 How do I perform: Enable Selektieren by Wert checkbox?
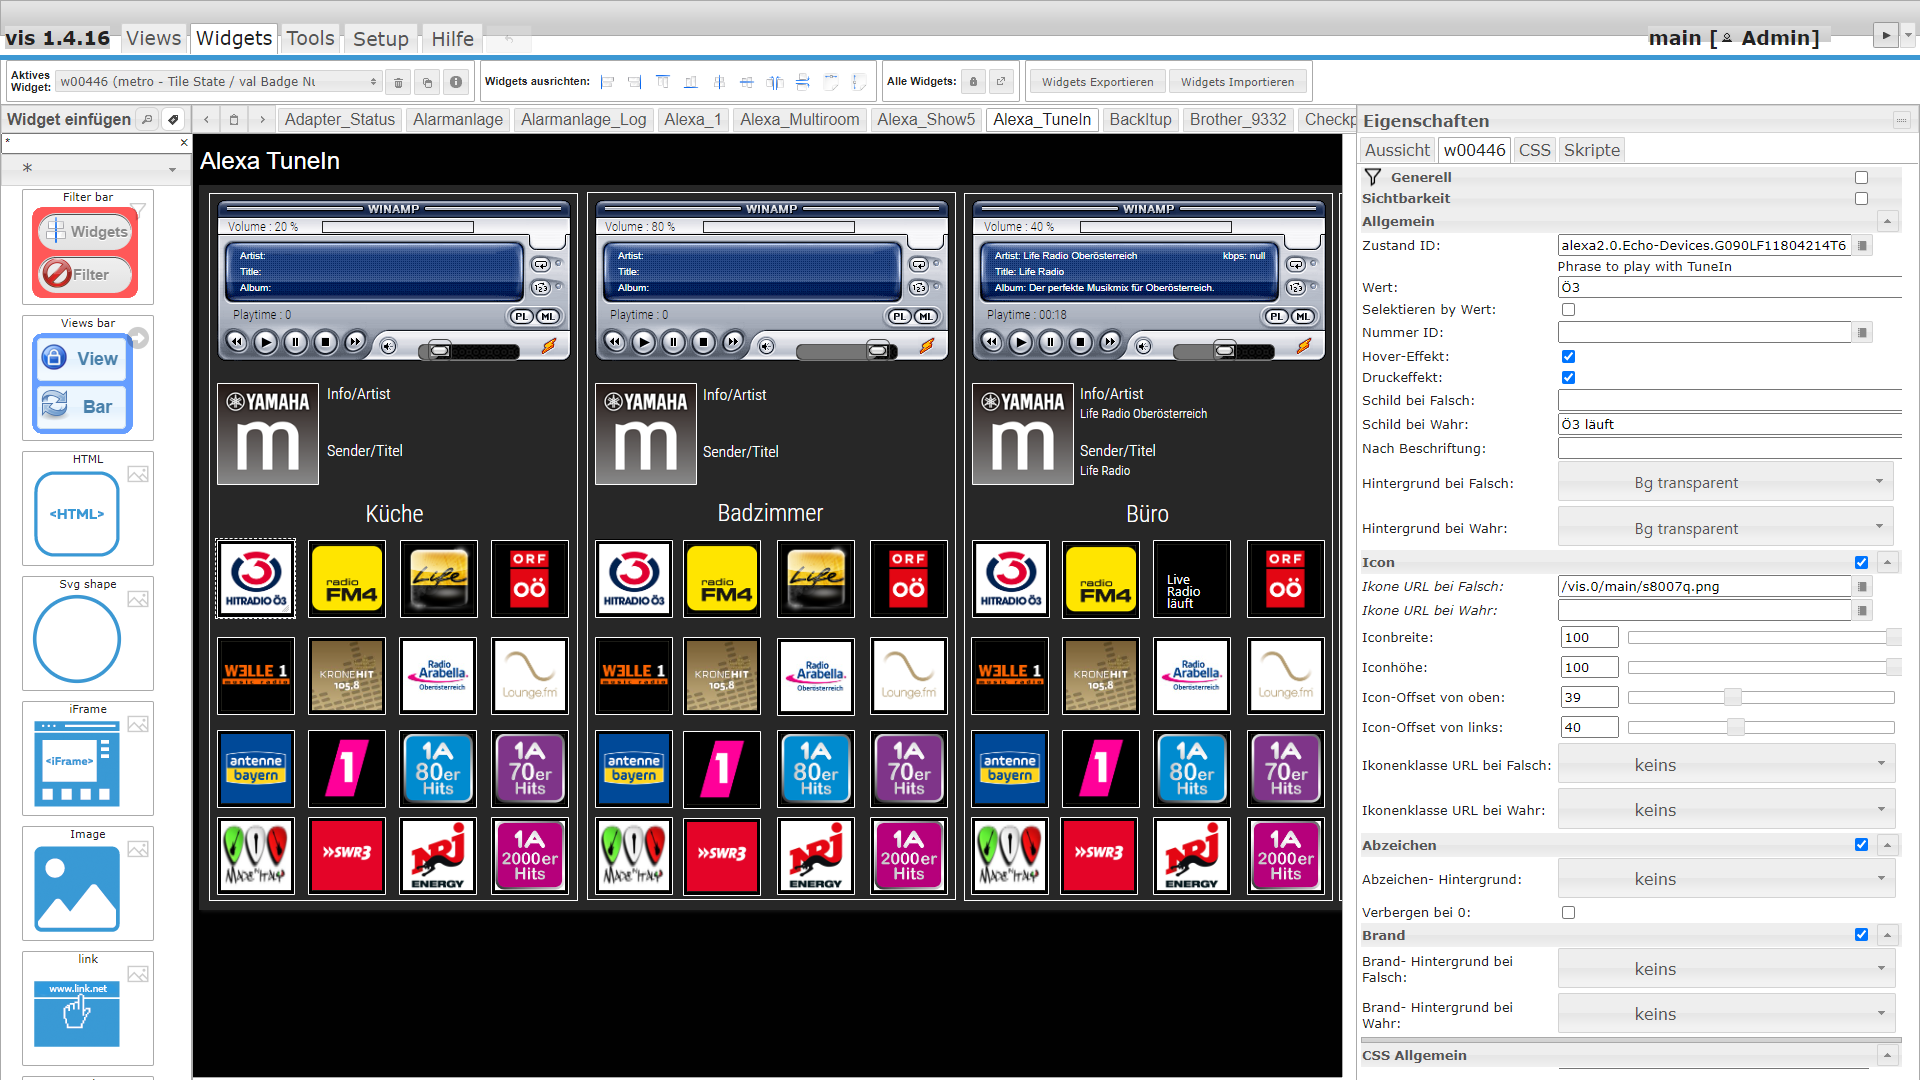pos(1568,310)
